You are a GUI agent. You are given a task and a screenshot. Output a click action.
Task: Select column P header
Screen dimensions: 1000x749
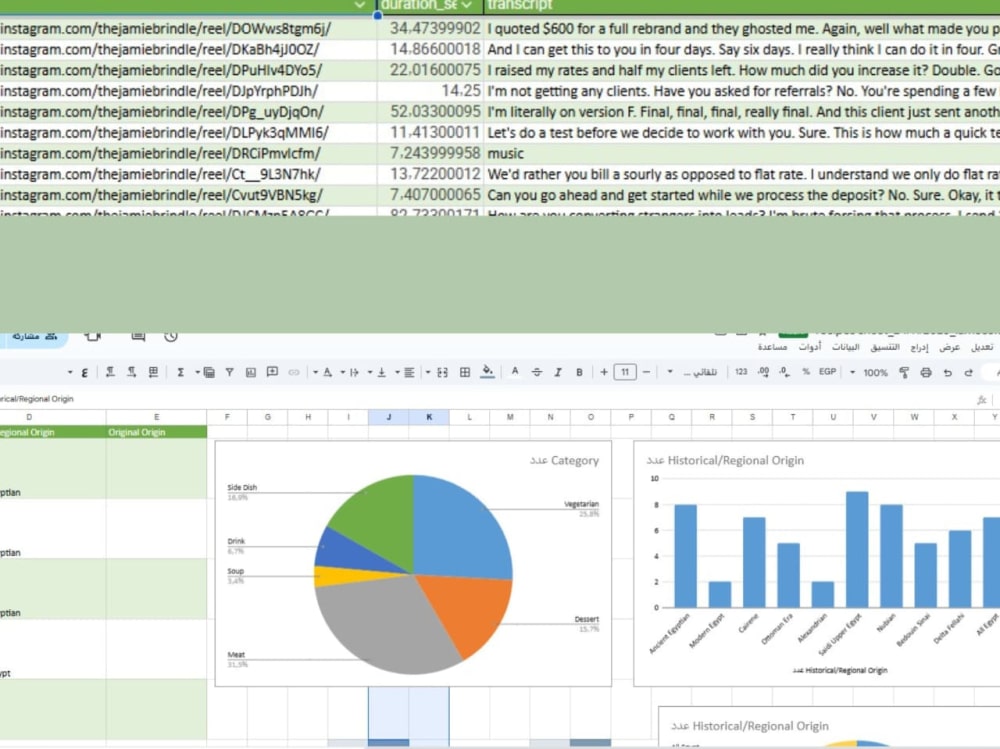tap(631, 417)
